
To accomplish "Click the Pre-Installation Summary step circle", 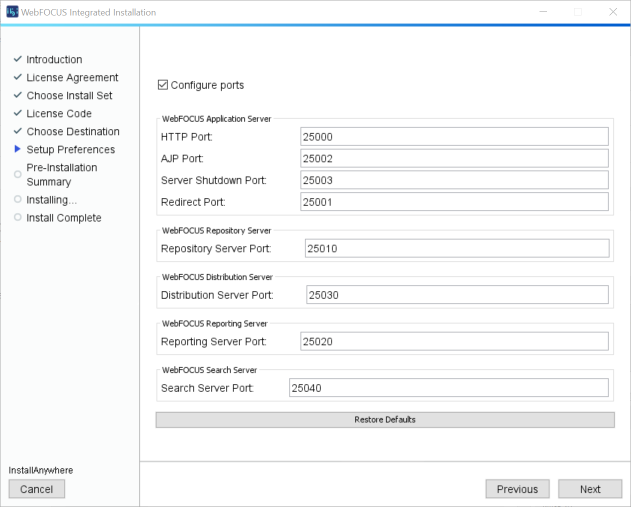I will coord(17,174).
